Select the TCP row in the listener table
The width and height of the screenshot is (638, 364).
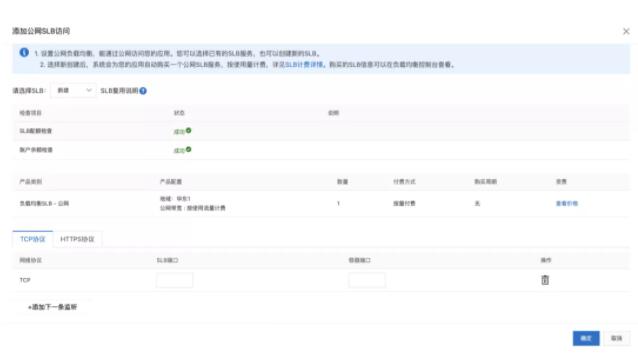point(321,280)
